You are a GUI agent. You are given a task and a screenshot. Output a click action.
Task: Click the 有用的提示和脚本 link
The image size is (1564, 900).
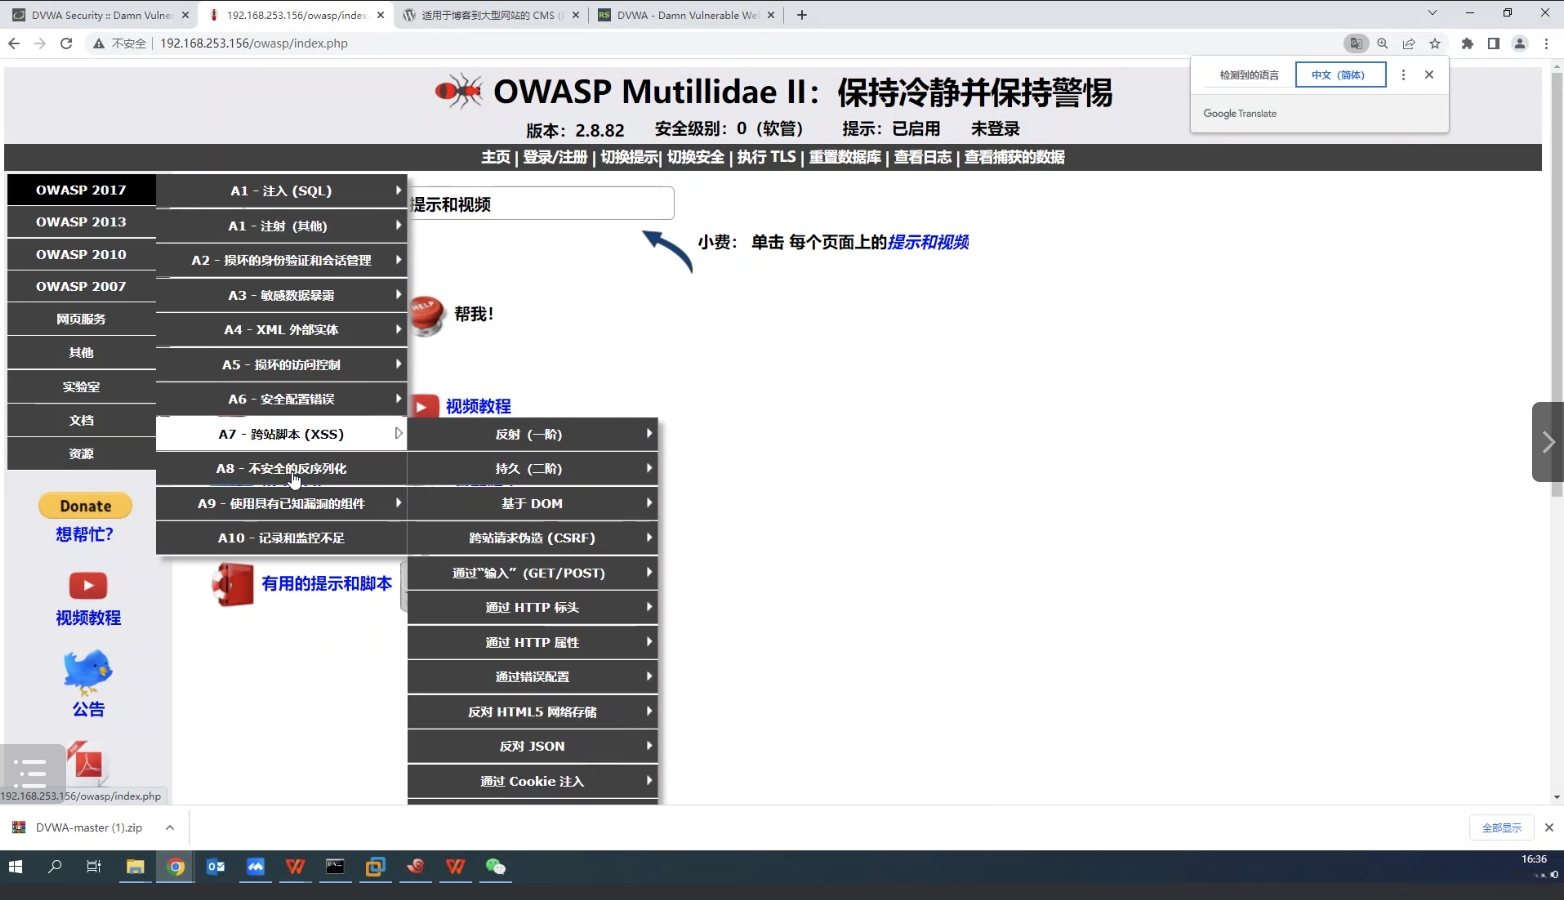327,584
